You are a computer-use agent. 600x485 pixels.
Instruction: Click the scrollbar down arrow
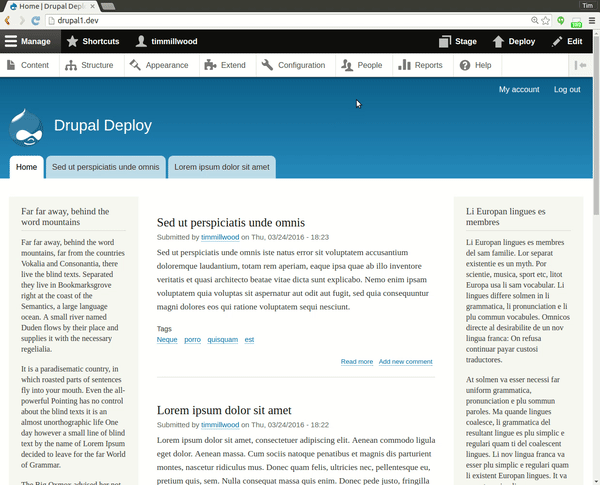coord(596,481)
